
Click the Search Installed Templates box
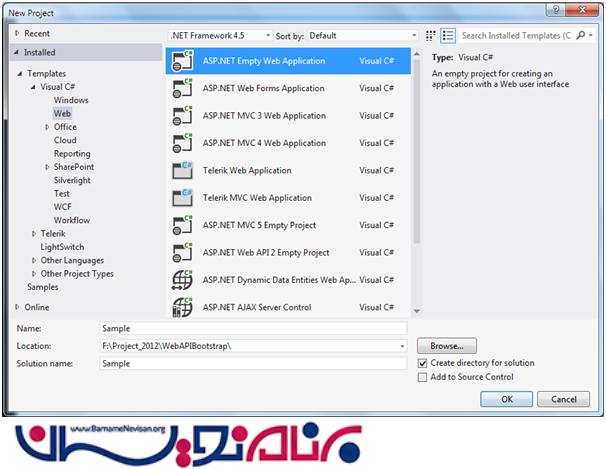coord(517,36)
